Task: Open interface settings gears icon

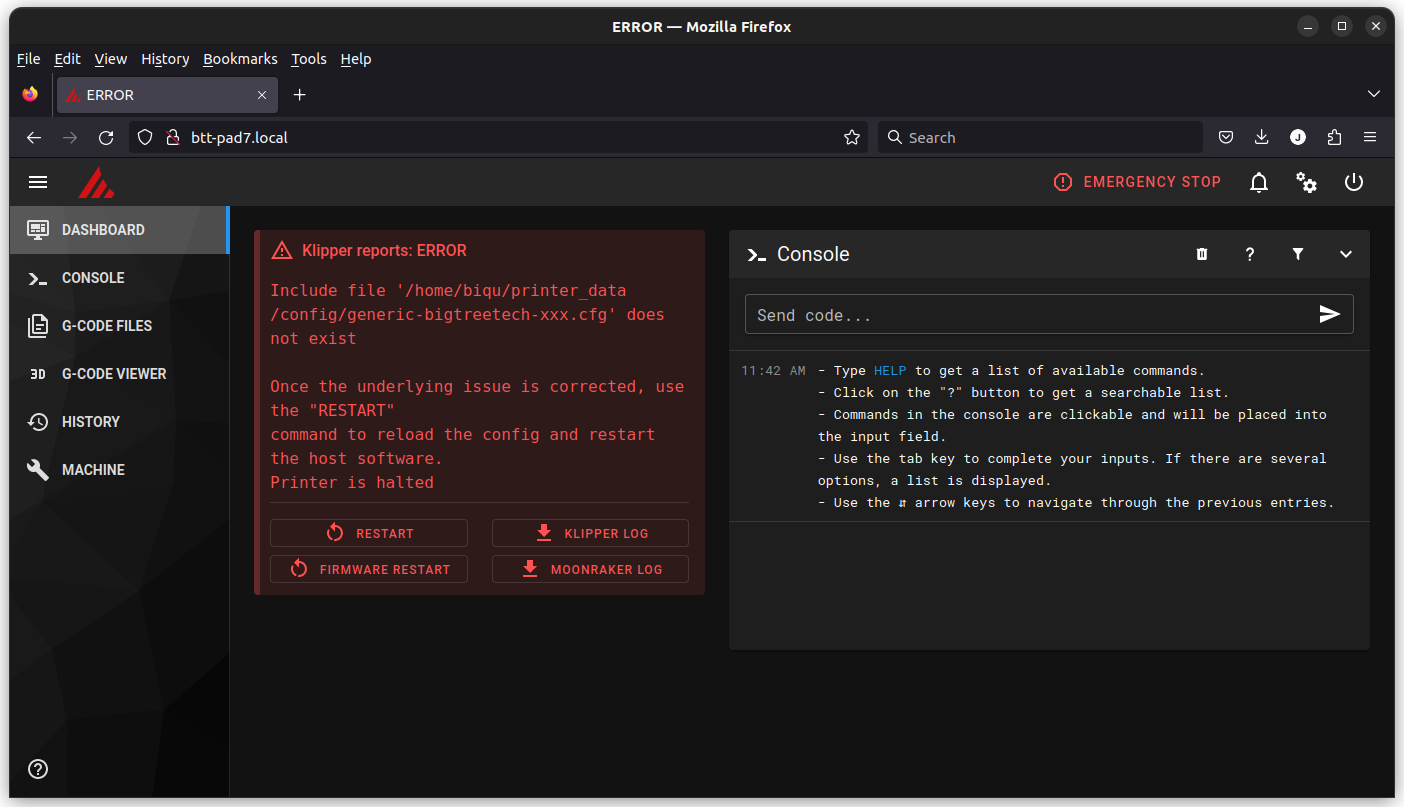Action: click(x=1306, y=182)
